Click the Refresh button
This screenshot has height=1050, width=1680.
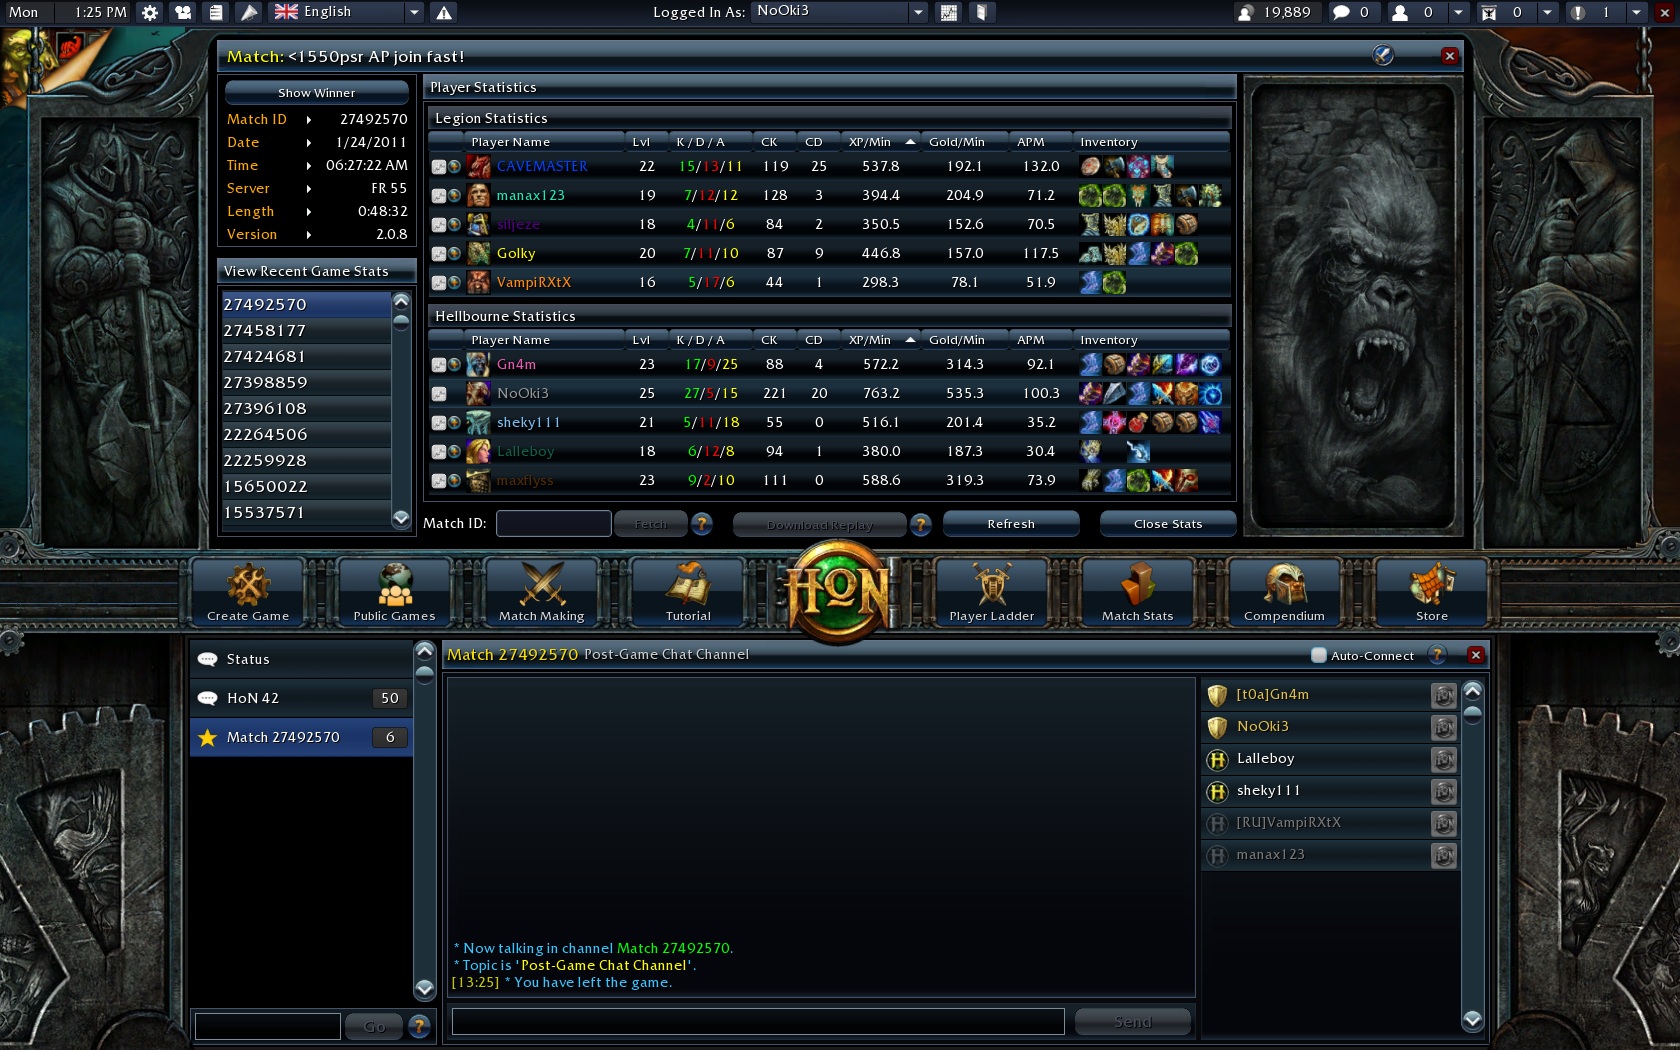1011,524
